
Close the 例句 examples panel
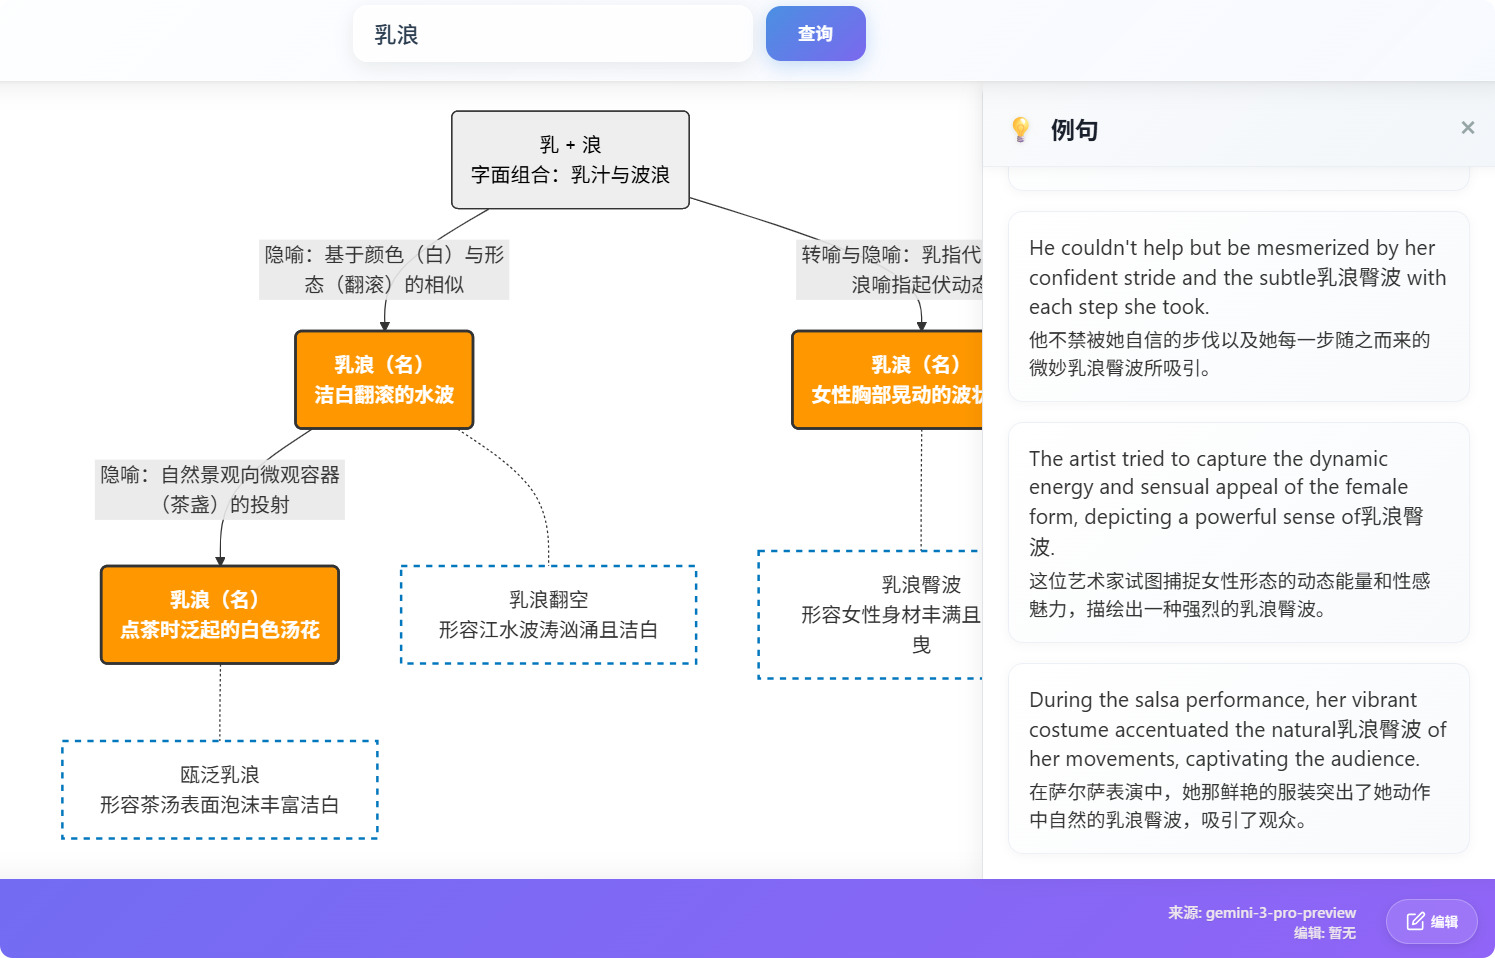(1467, 127)
